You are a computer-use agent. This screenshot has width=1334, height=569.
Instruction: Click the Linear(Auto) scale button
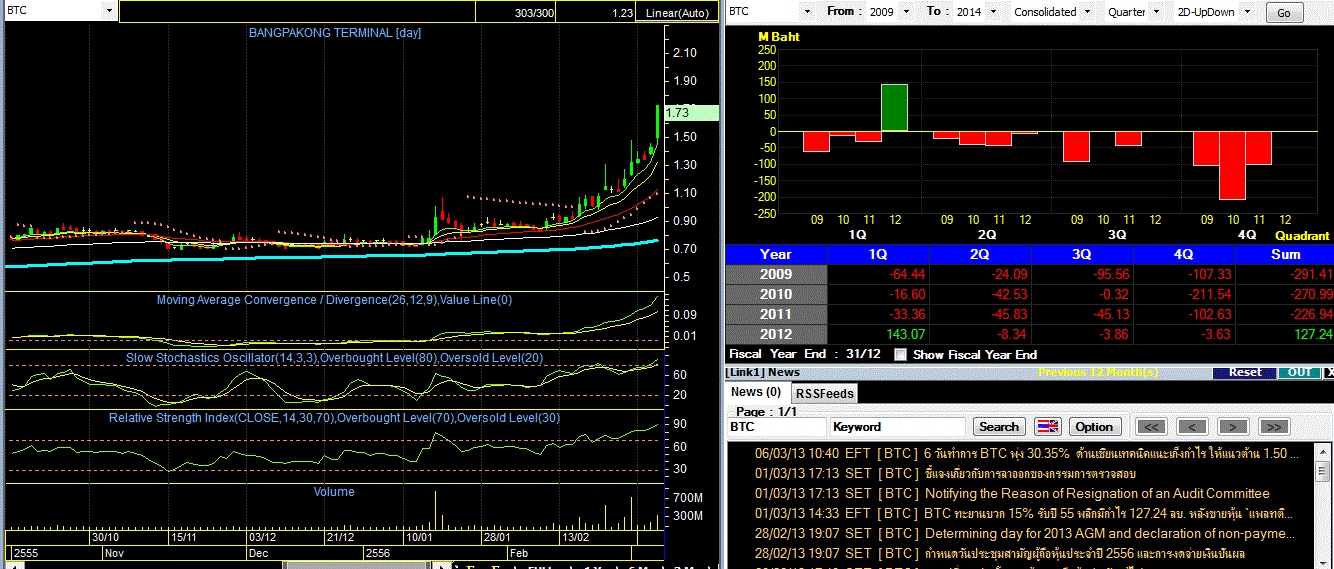point(677,13)
